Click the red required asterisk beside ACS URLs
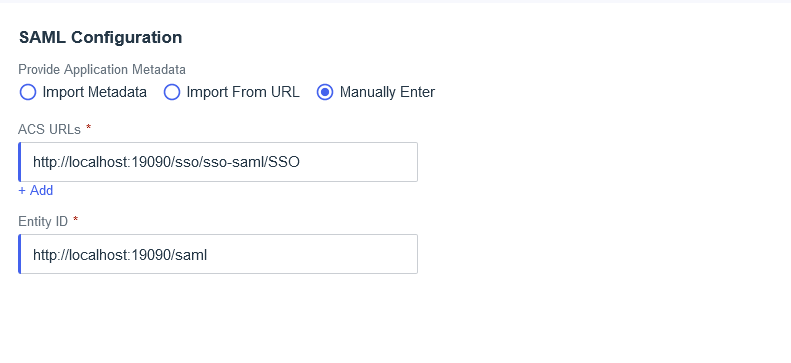The width and height of the screenshot is (791, 363). pyautogui.click(x=88, y=128)
